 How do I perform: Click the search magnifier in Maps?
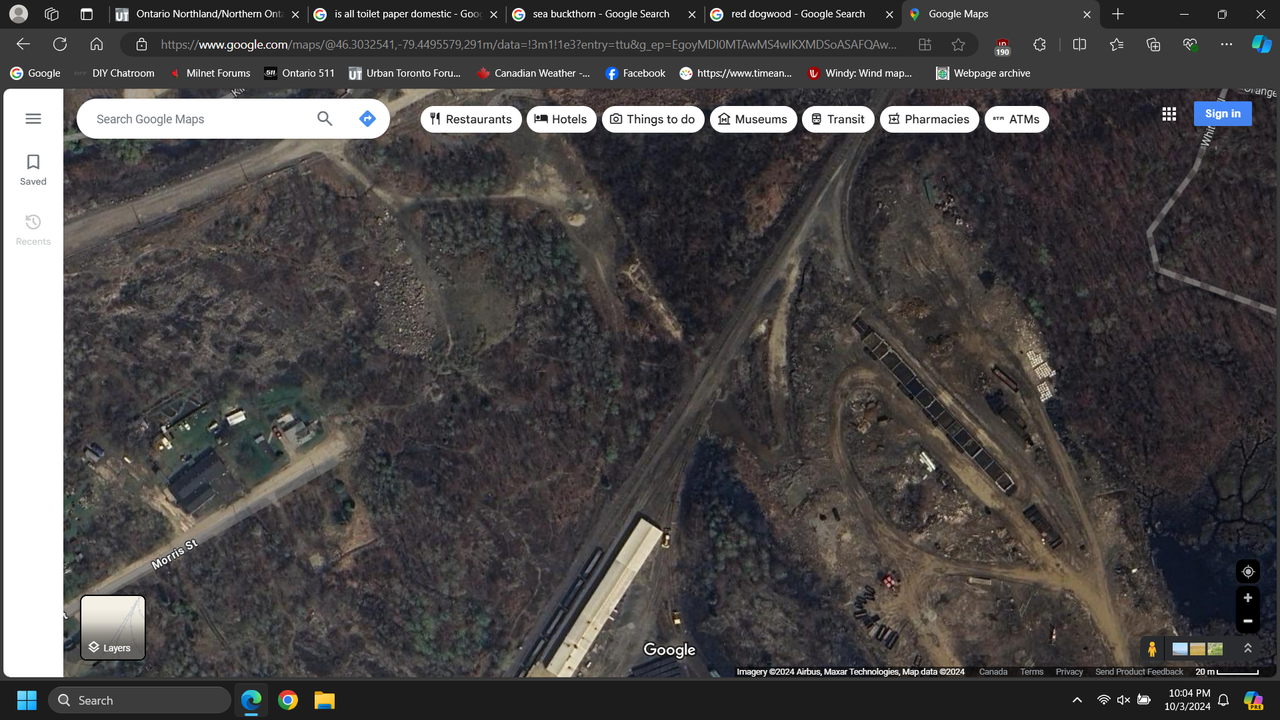(x=324, y=119)
